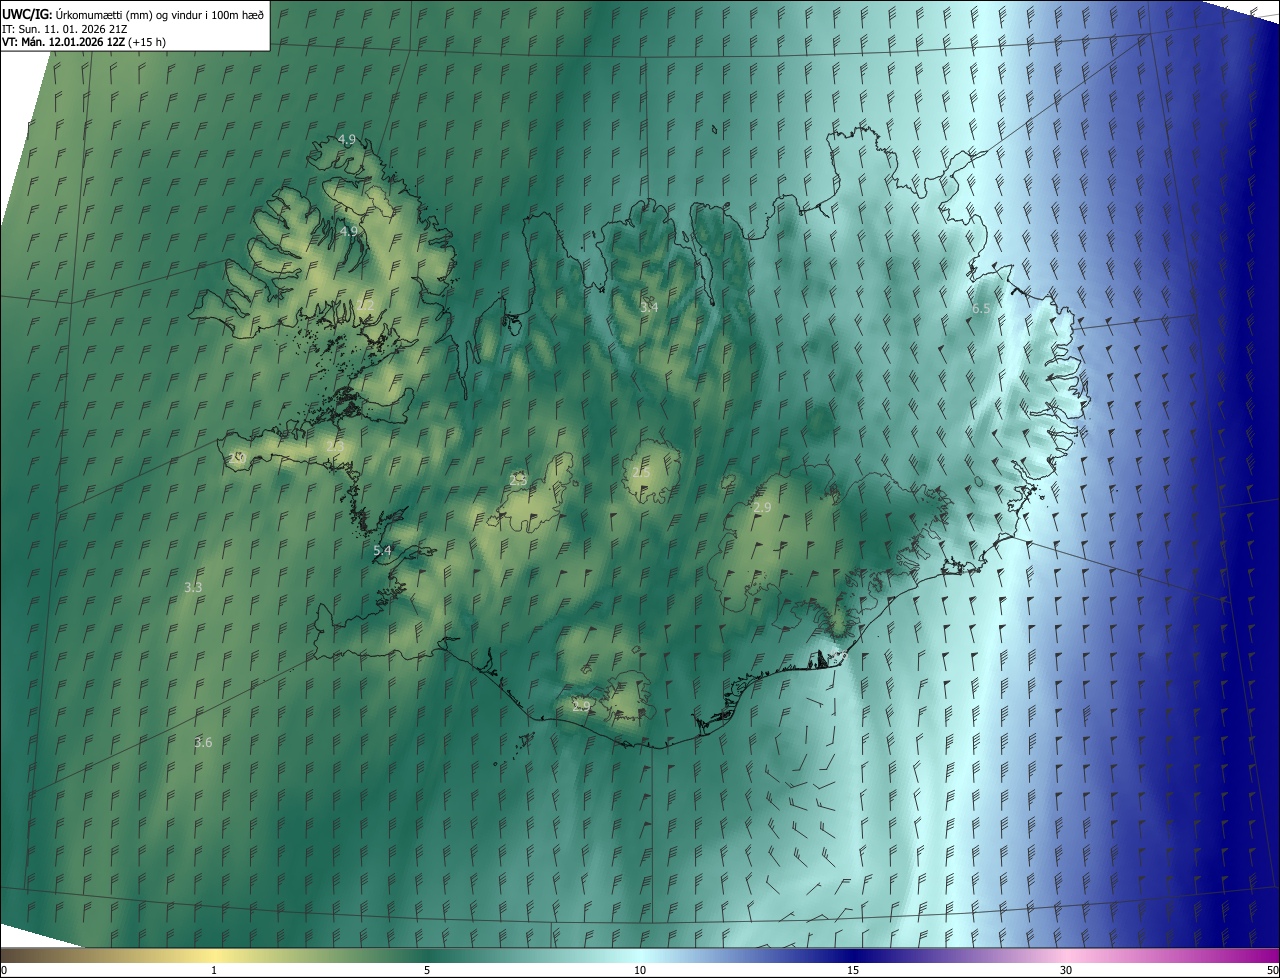Click the 1 tick on the color scale
Viewport: 1280px width, 978px height.
(214, 971)
